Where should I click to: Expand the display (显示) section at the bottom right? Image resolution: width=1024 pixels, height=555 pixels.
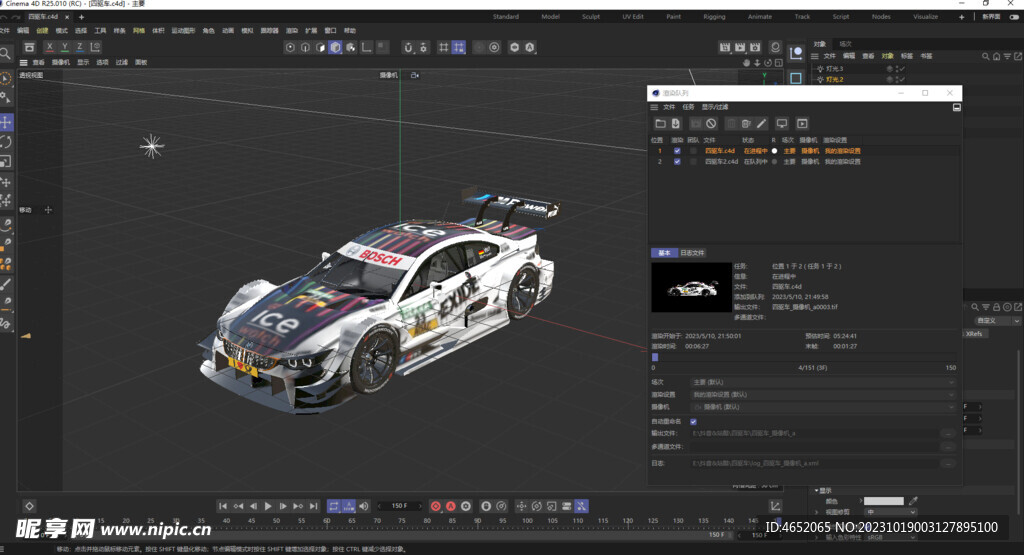point(823,490)
